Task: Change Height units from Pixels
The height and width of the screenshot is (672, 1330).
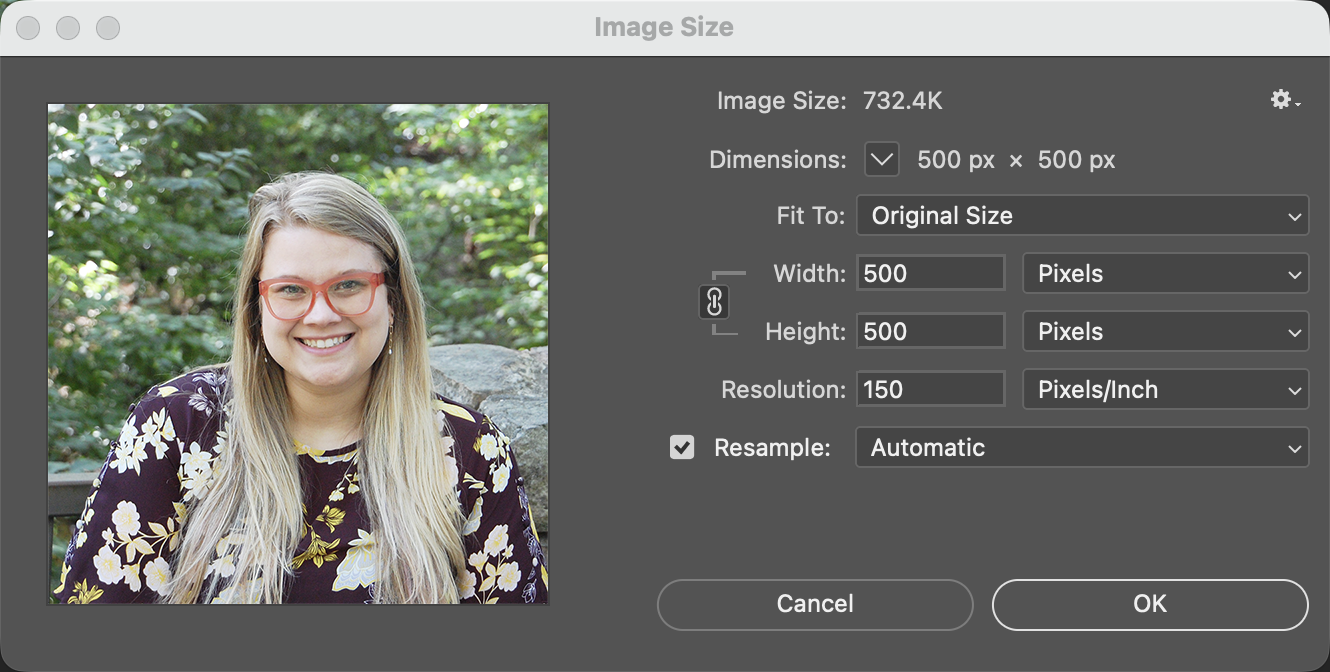Action: pos(1166,332)
